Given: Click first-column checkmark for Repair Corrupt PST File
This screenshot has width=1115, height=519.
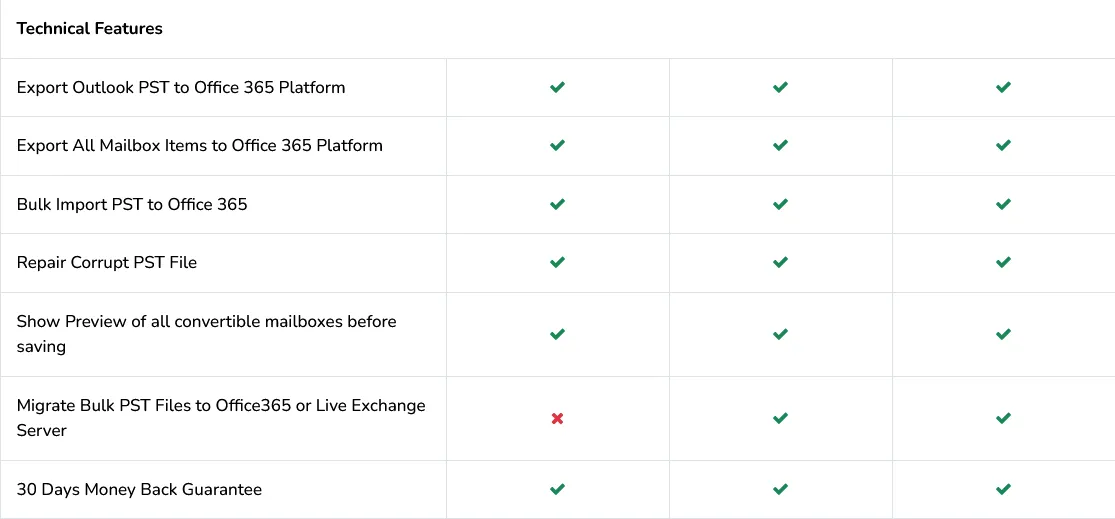Looking at the screenshot, I should pos(557,262).
